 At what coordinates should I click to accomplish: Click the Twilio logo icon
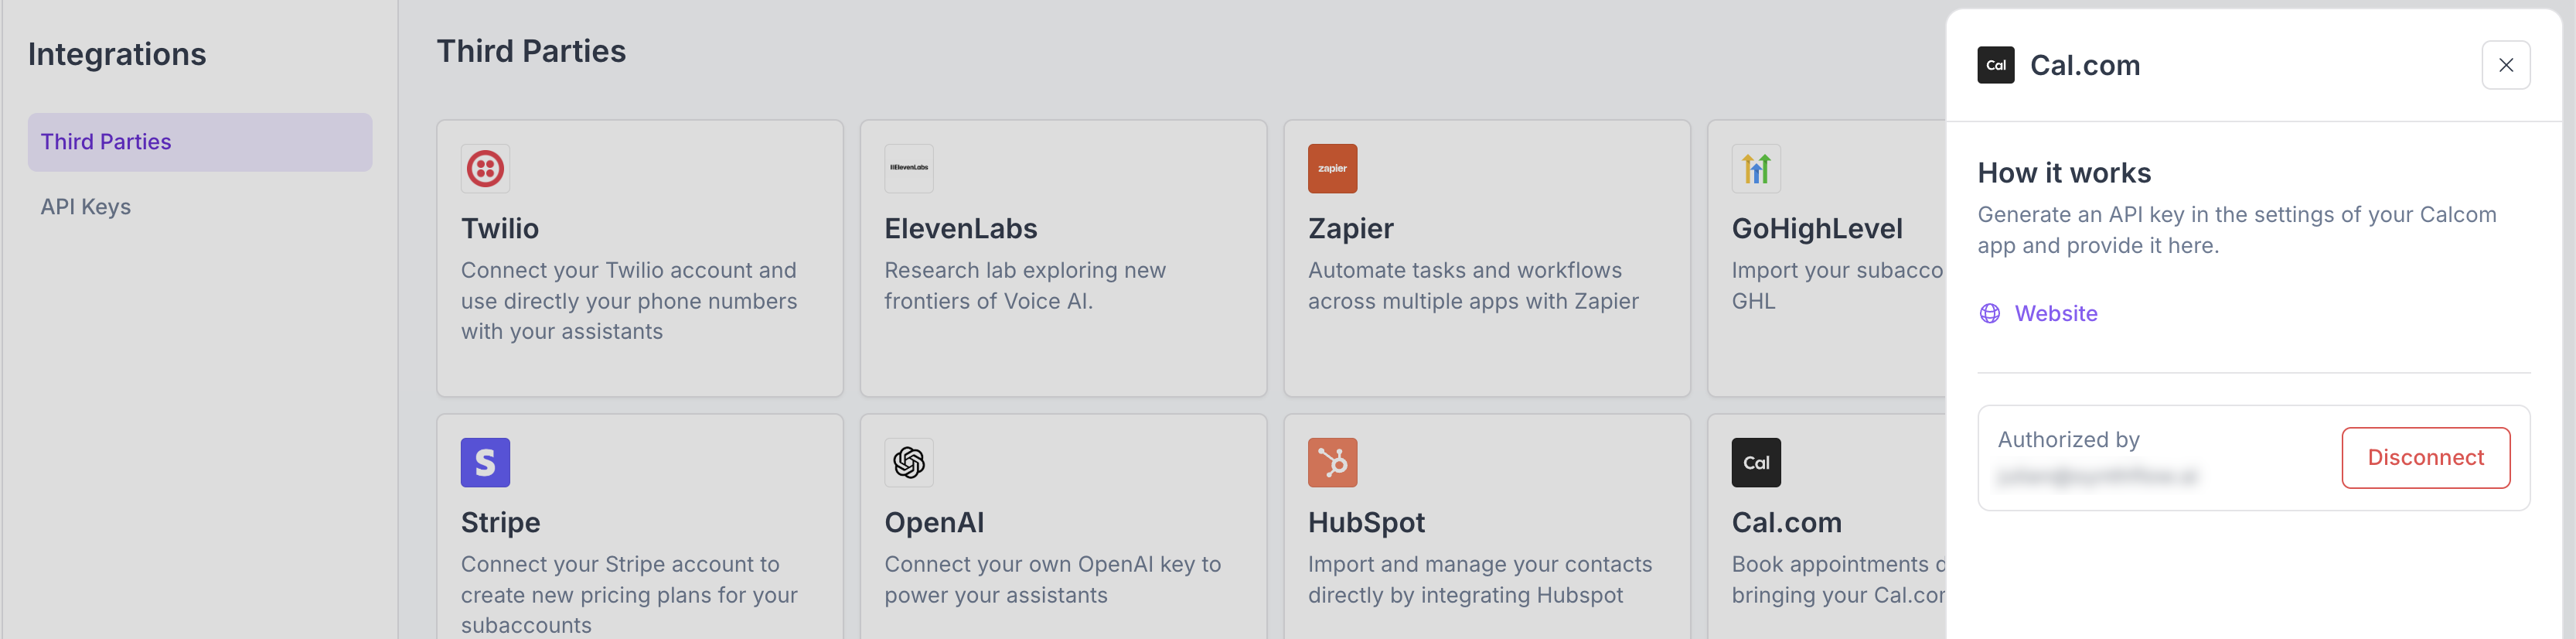[485, 168]
